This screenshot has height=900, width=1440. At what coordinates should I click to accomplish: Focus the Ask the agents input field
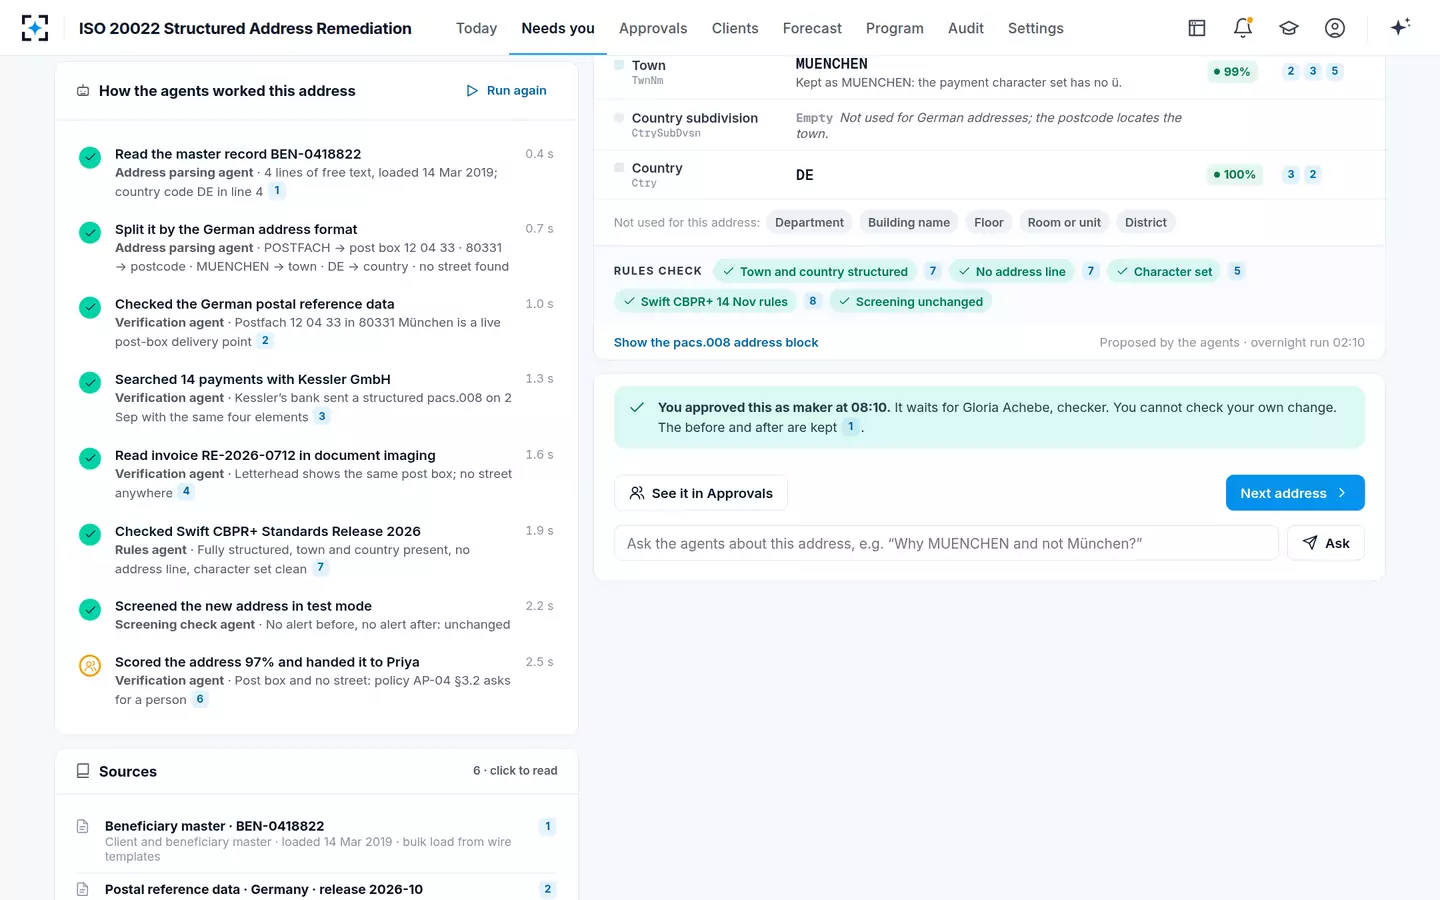point(946,543)
